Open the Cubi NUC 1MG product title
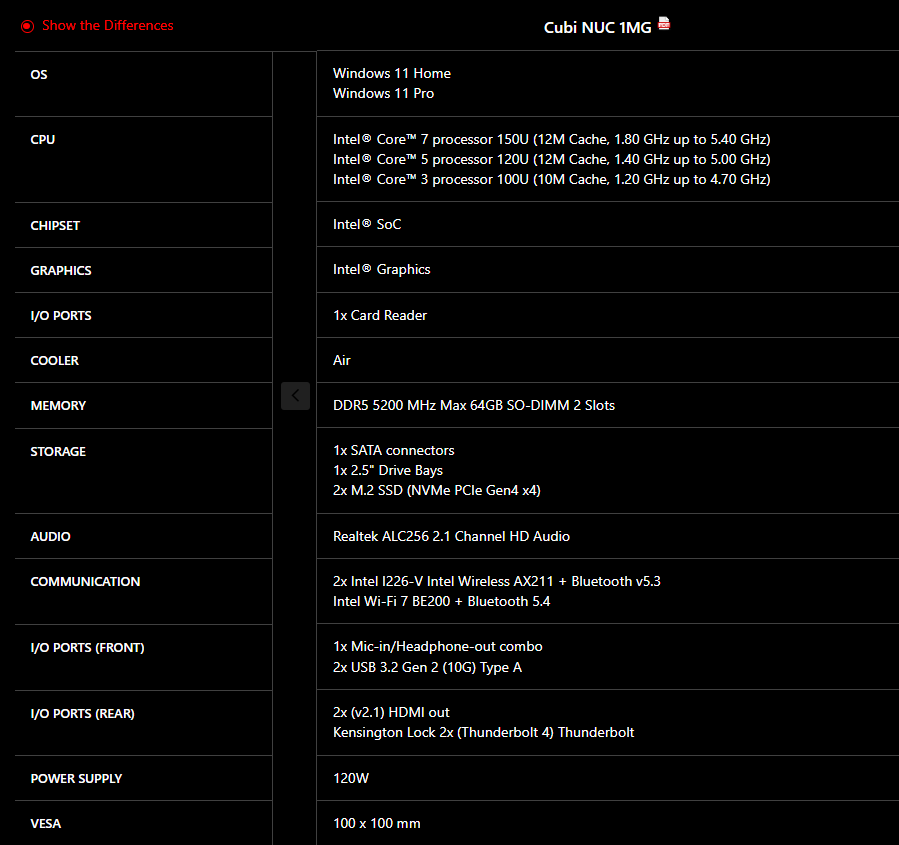Screen dimensions: 899x845 (597, 28)
